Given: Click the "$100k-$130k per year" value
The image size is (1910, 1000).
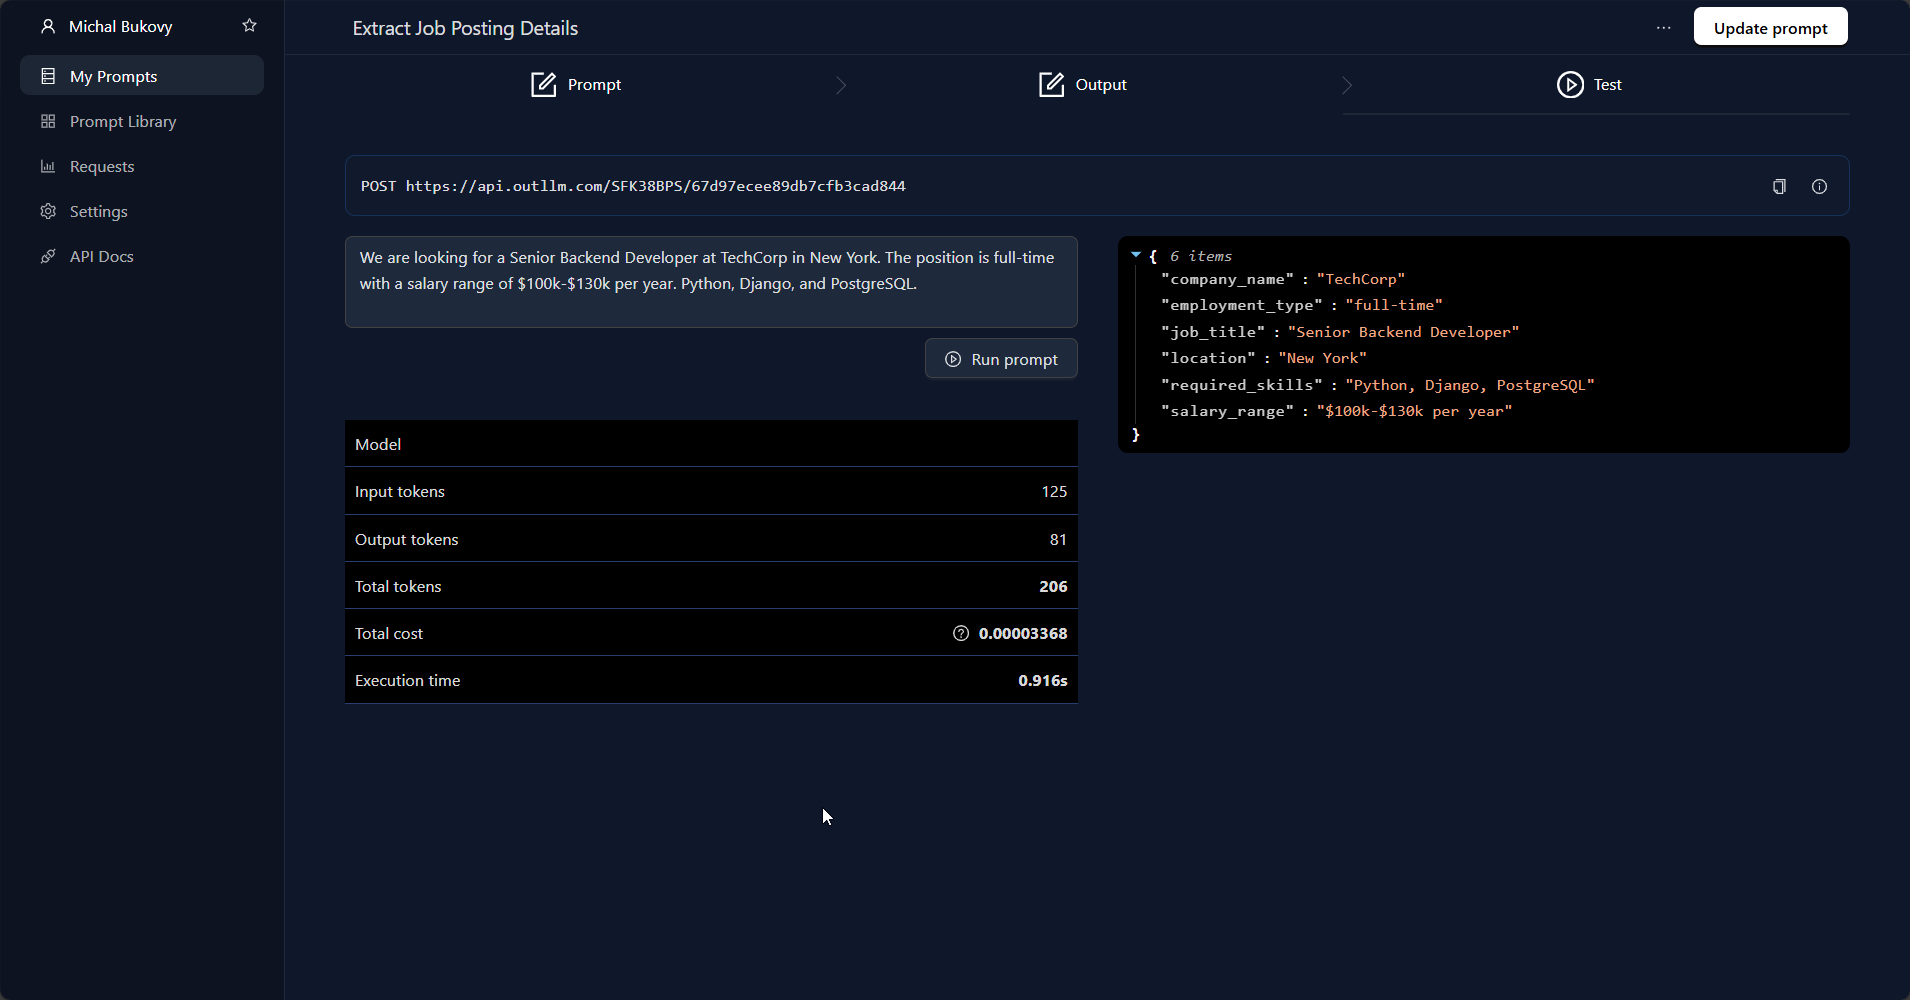Looking at the screenshot, I should coord(1415,411).
